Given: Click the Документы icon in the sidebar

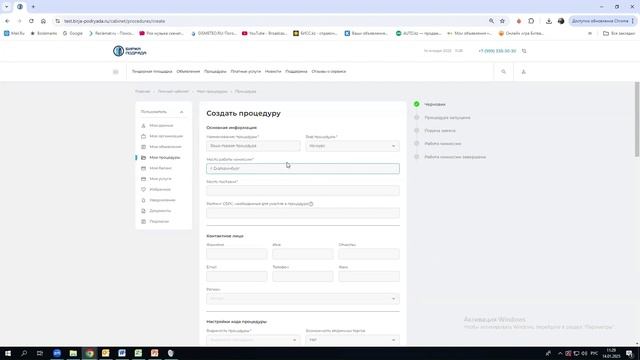Looking at the screenshot, I should pos(143,211).
